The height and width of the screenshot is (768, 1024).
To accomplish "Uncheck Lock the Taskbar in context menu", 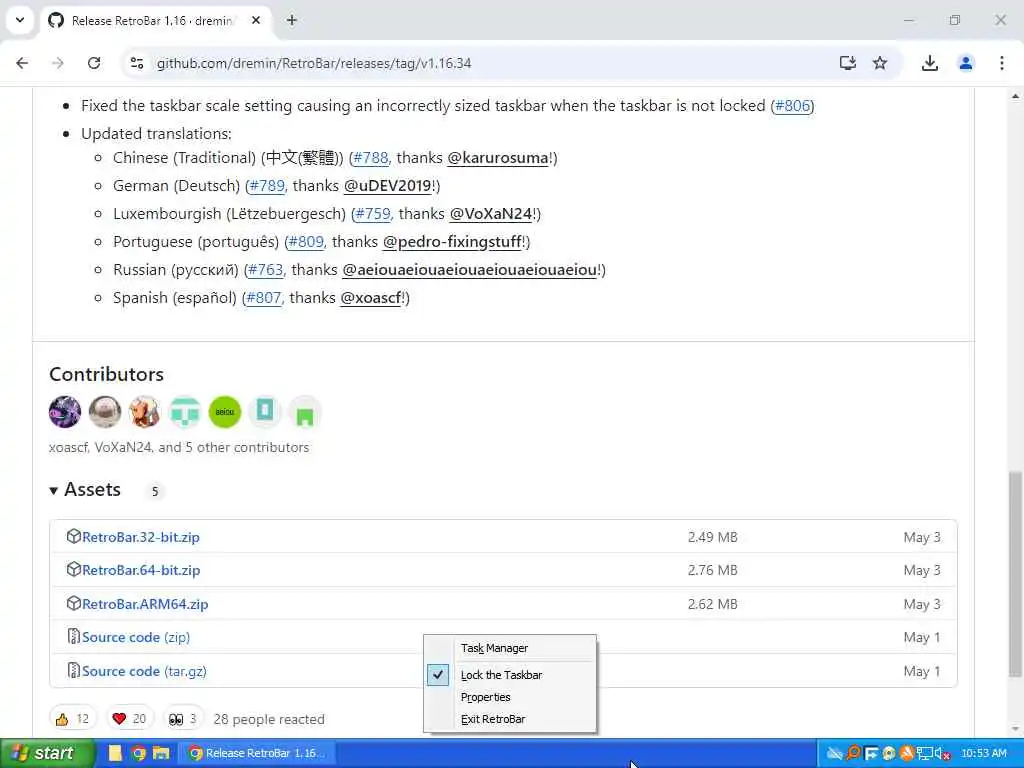I will pos(509,675).
